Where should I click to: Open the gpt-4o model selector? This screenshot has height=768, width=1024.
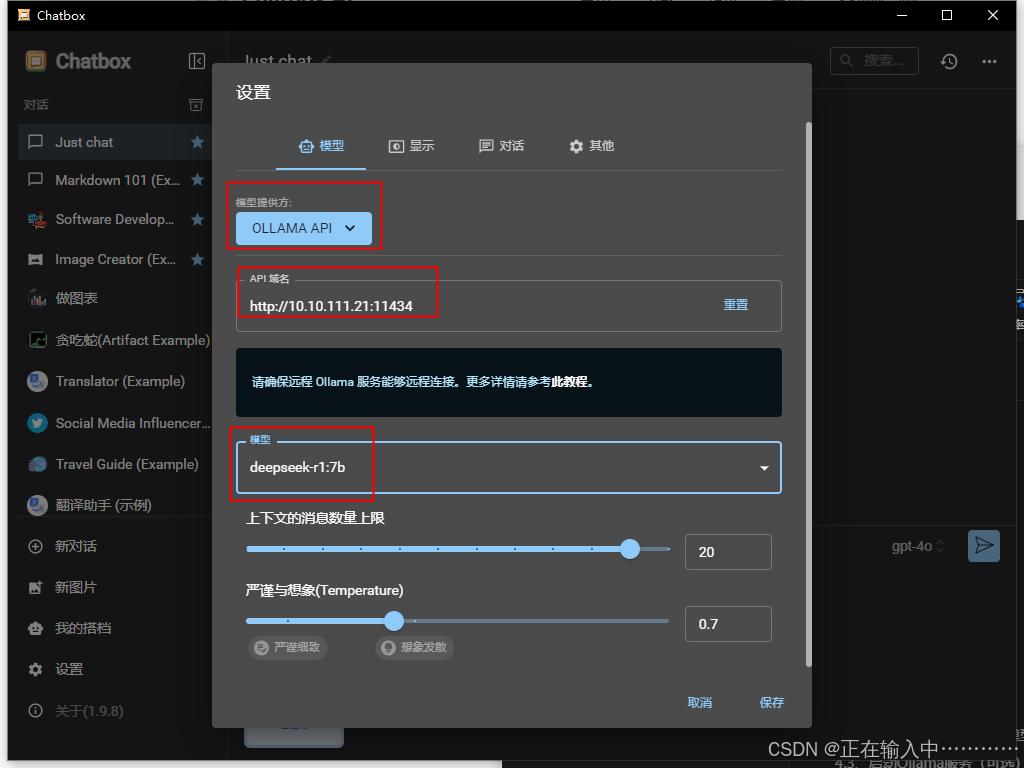pyautogui.click(x=918, y=547)
